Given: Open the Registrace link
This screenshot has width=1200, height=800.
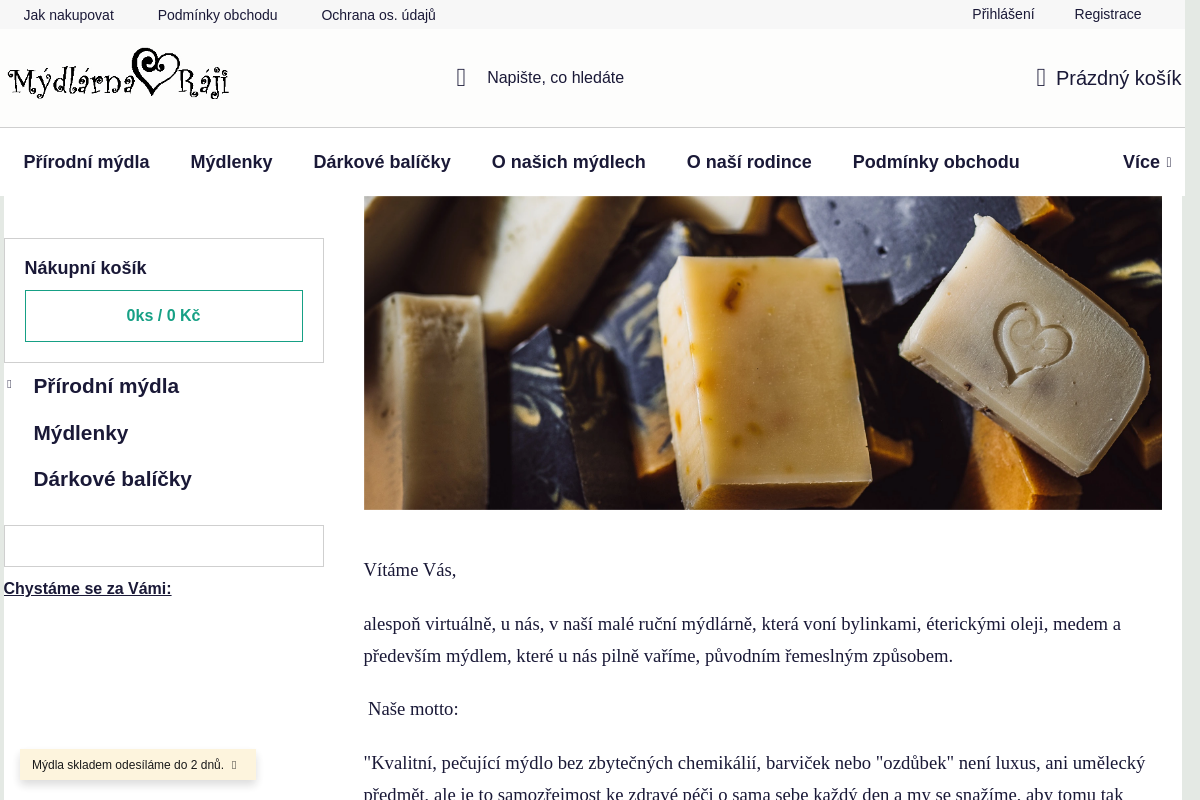Looking at the screenshot, I should coord(1107,14).
